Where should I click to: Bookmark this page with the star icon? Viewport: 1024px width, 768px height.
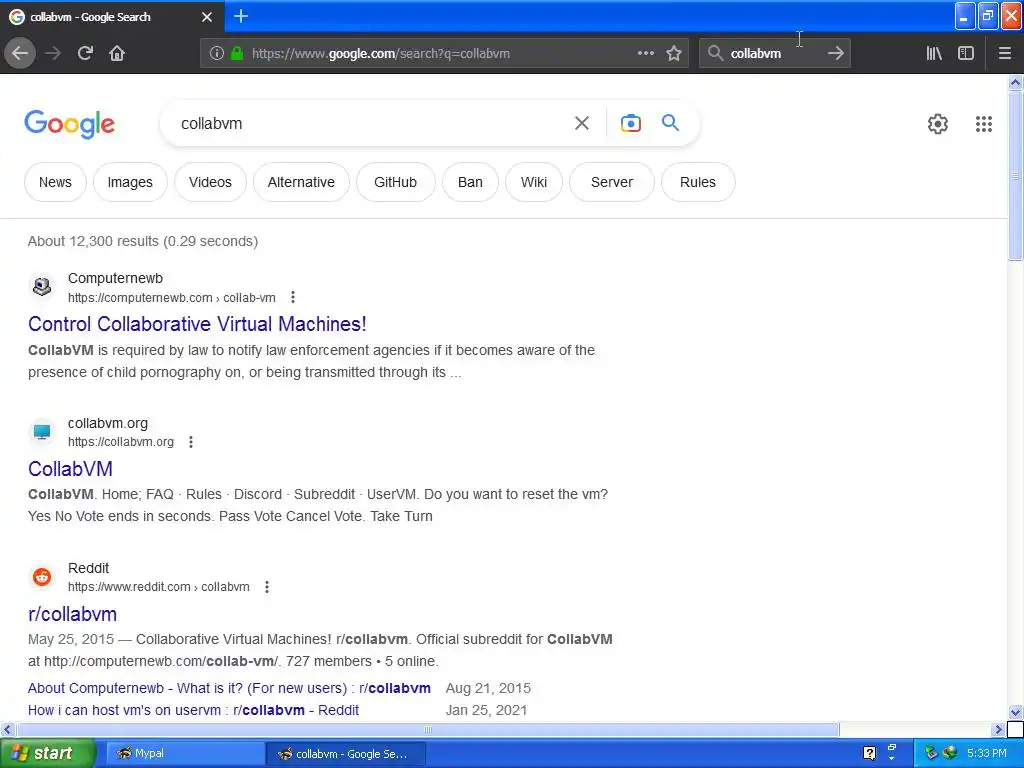tap(674, 53)
